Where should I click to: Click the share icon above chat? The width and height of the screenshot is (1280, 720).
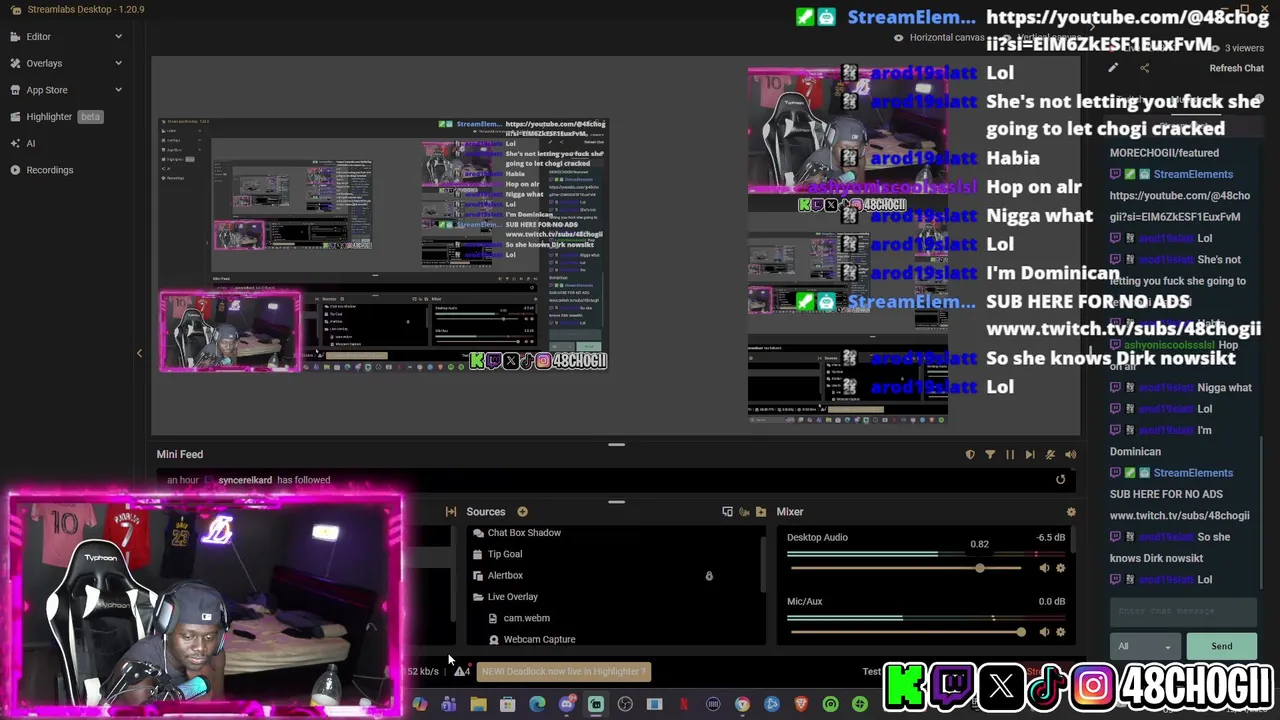pyautogui.click(x=1145, y=68)
